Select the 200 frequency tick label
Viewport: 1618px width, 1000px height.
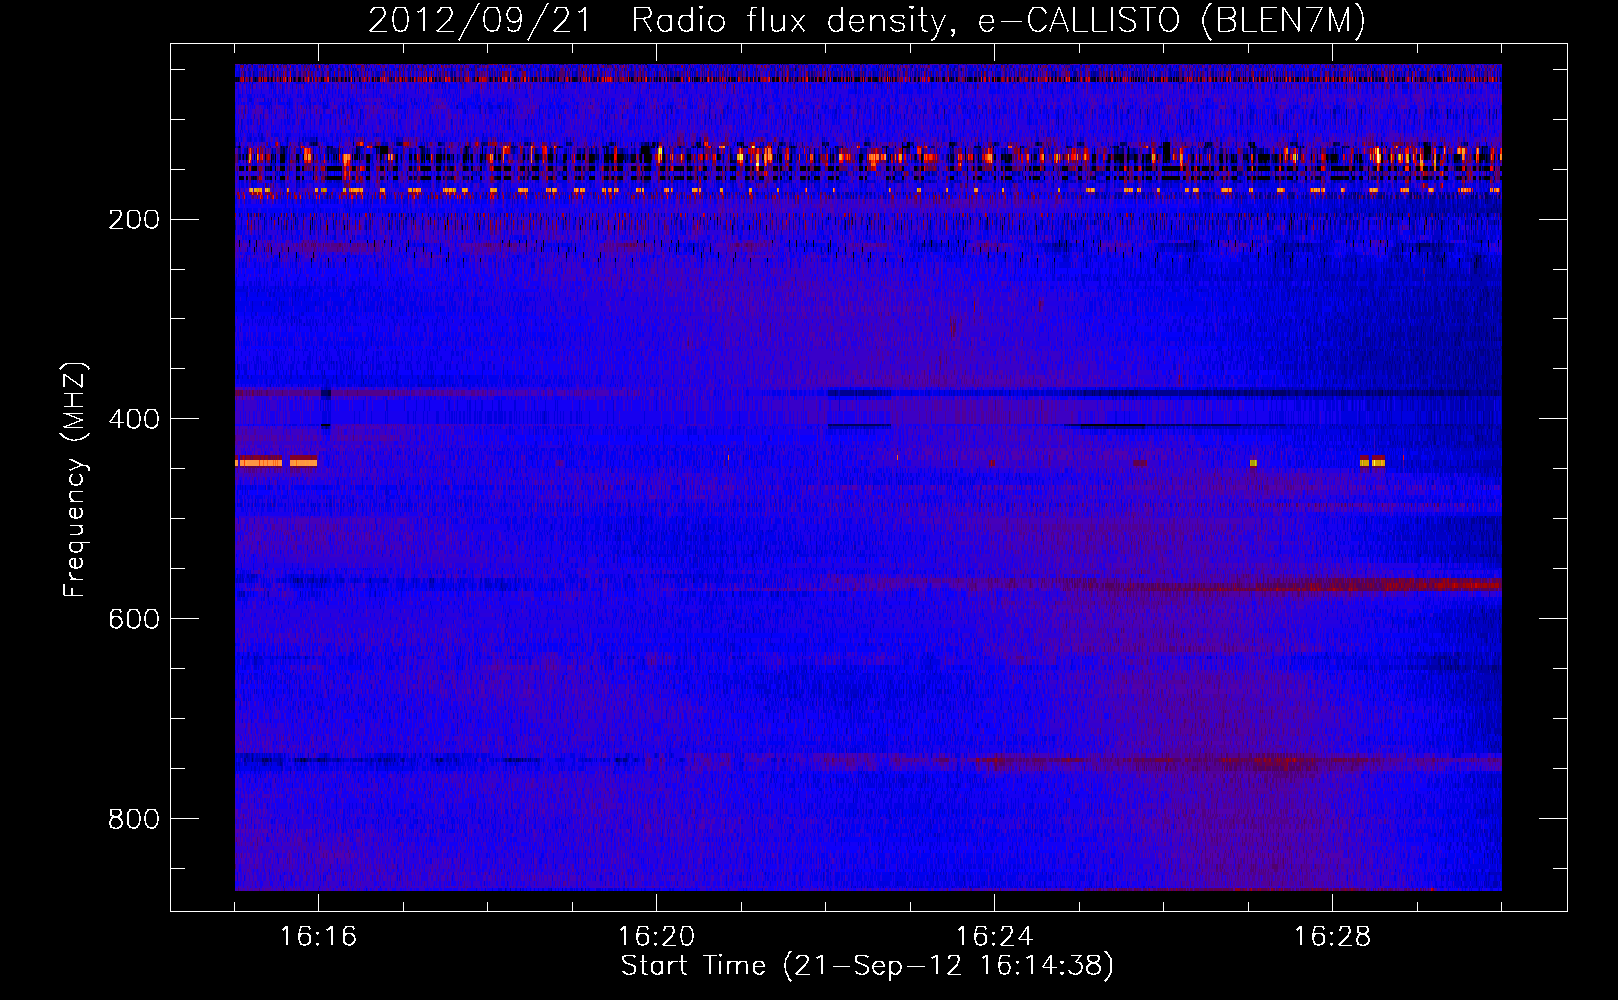tap(134, 220)
